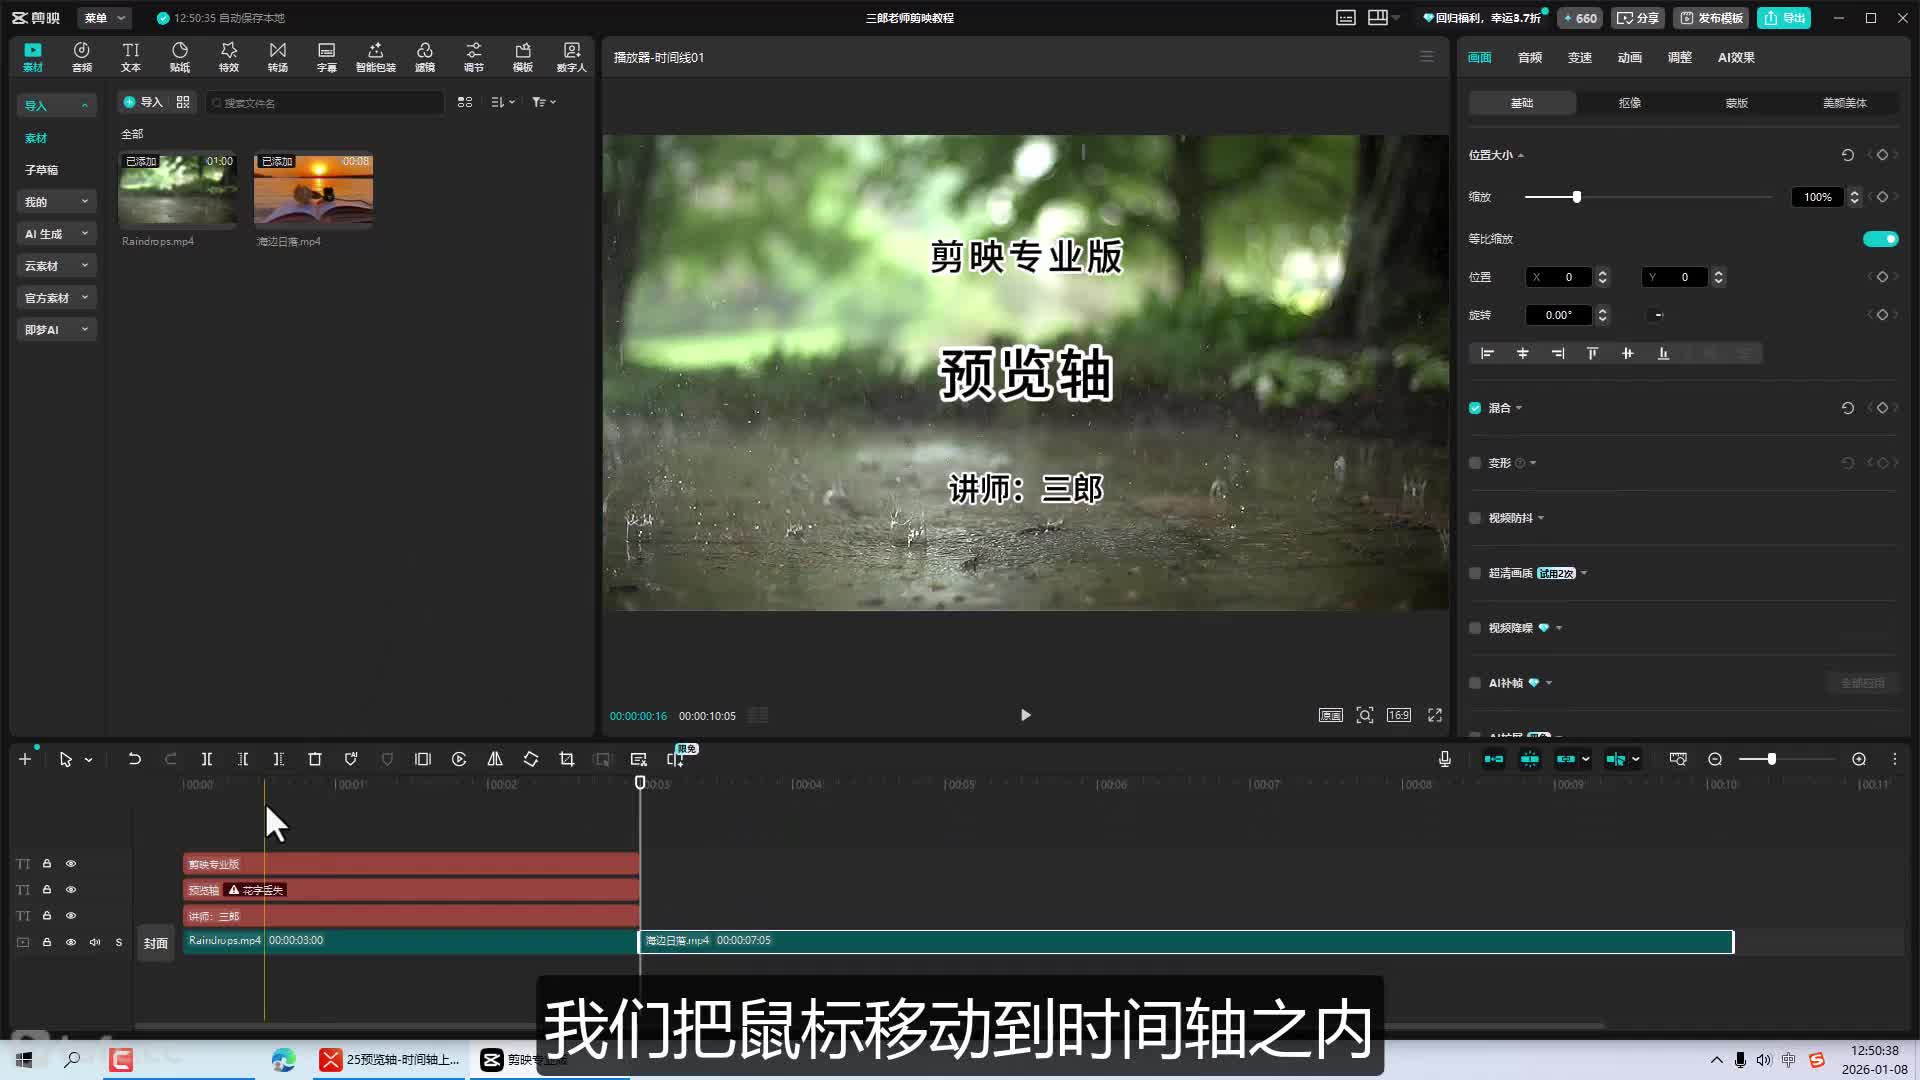1920x1080 pixels.
Task: Click the mirror flip icon
Action: tap(494, 759)
